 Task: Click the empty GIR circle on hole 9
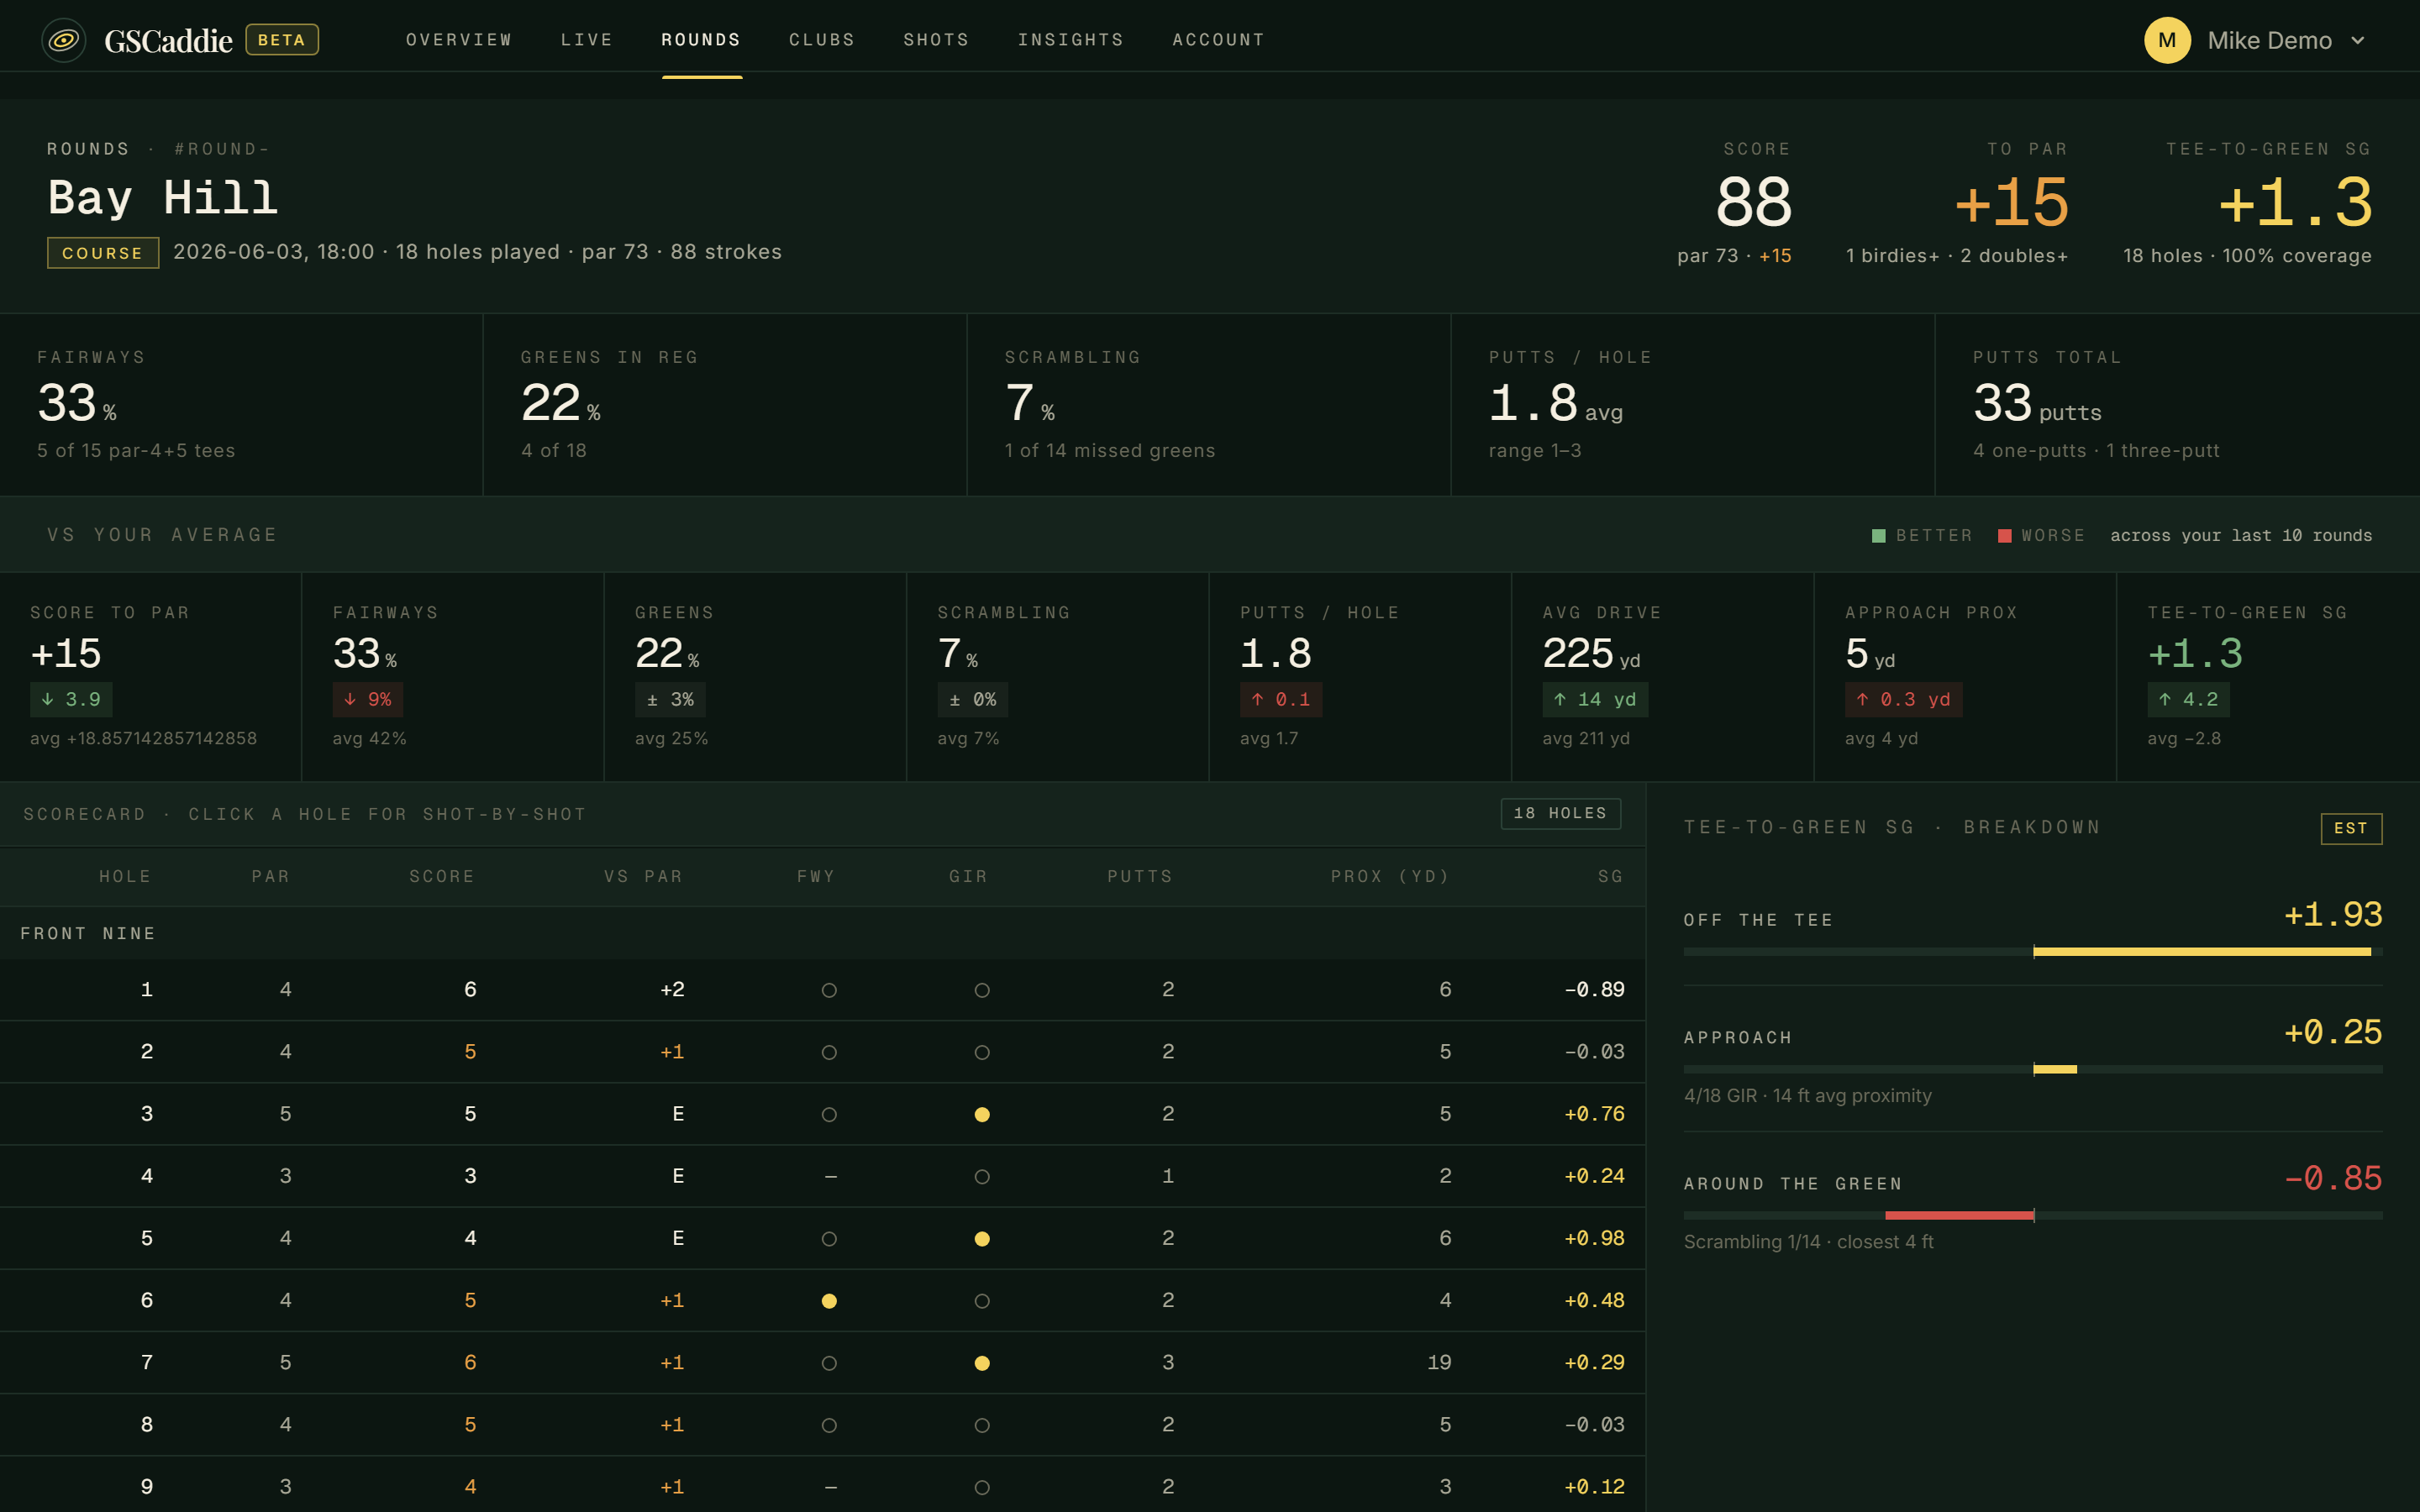coord(982,1488)
